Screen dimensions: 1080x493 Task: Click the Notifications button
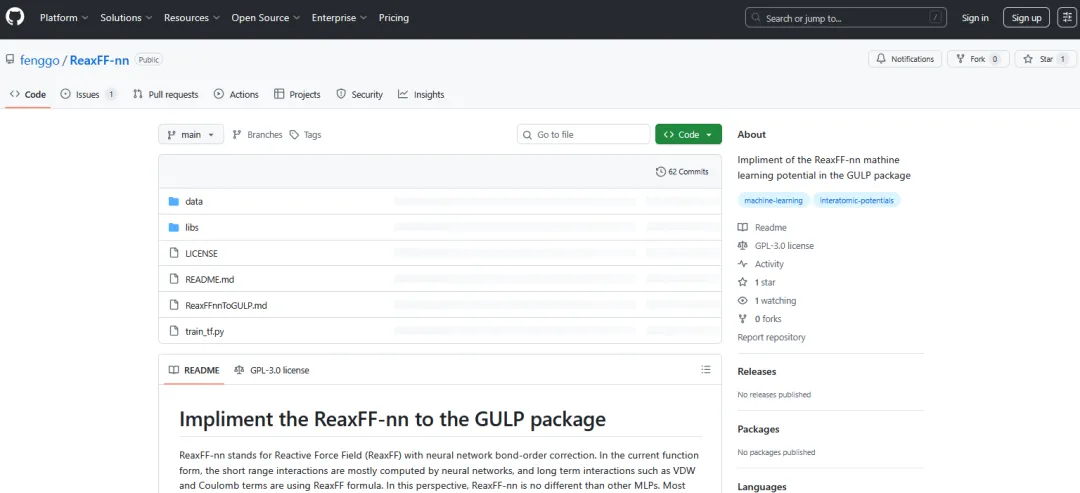point(905,59)
